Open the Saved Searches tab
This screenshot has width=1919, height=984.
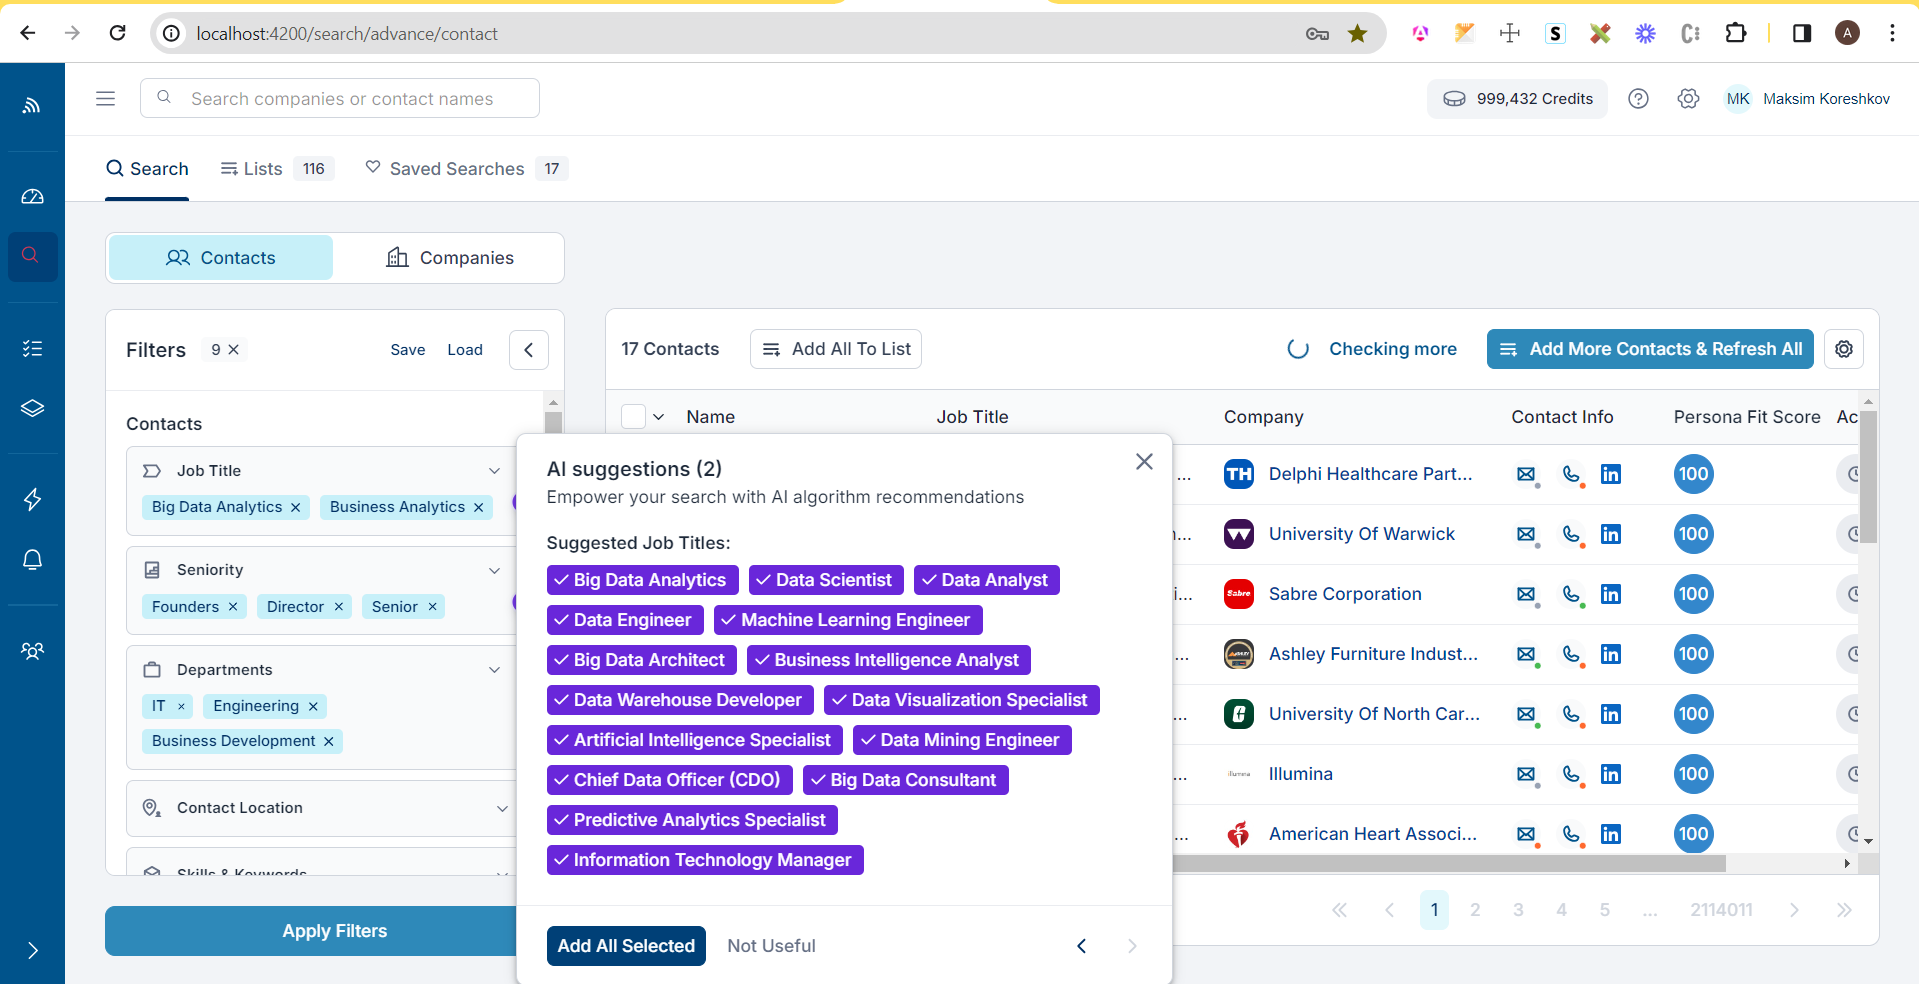[x=456, y=168]
